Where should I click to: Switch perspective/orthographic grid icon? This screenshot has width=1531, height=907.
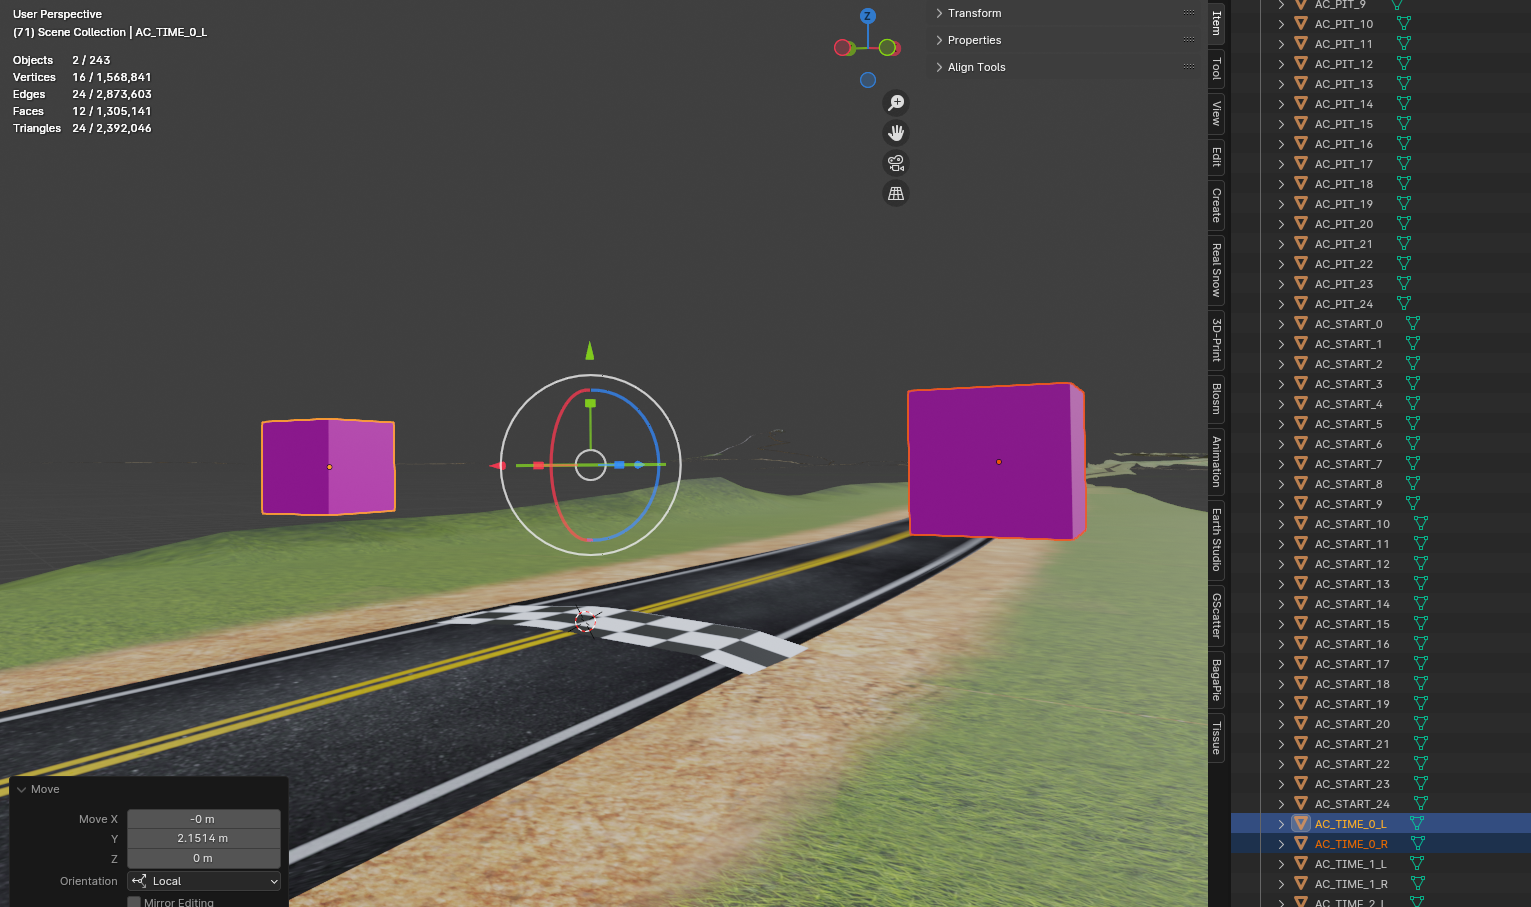click(x=896, y=193)
